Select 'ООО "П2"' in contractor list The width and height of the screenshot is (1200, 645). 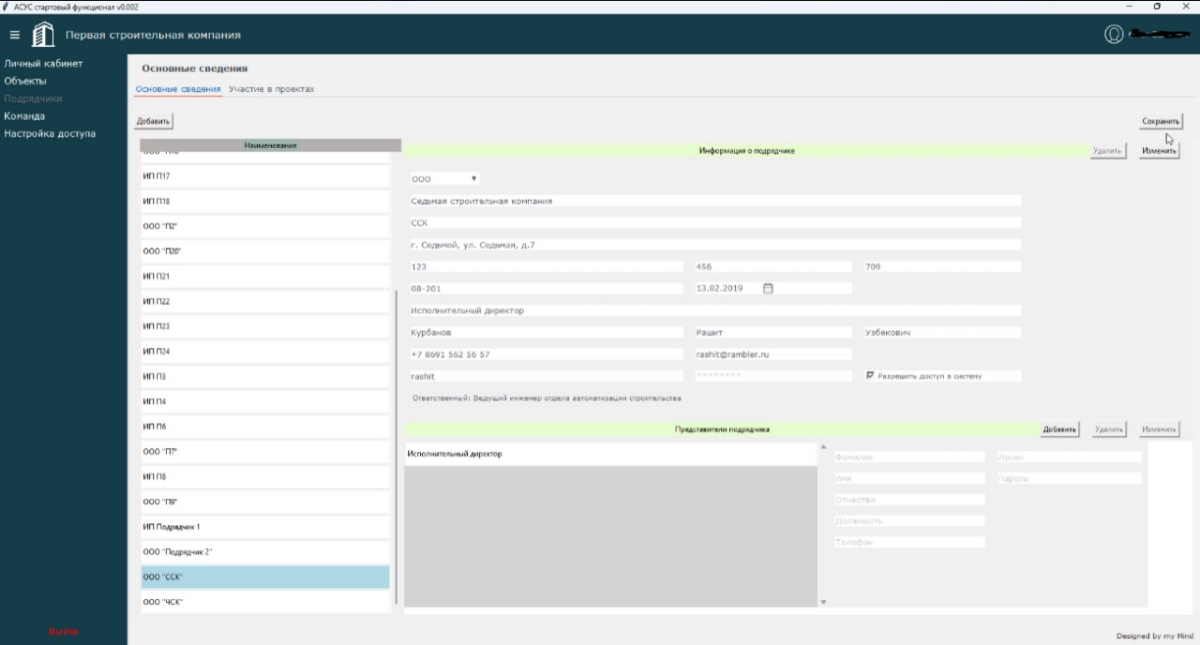(x=265, y=226)
